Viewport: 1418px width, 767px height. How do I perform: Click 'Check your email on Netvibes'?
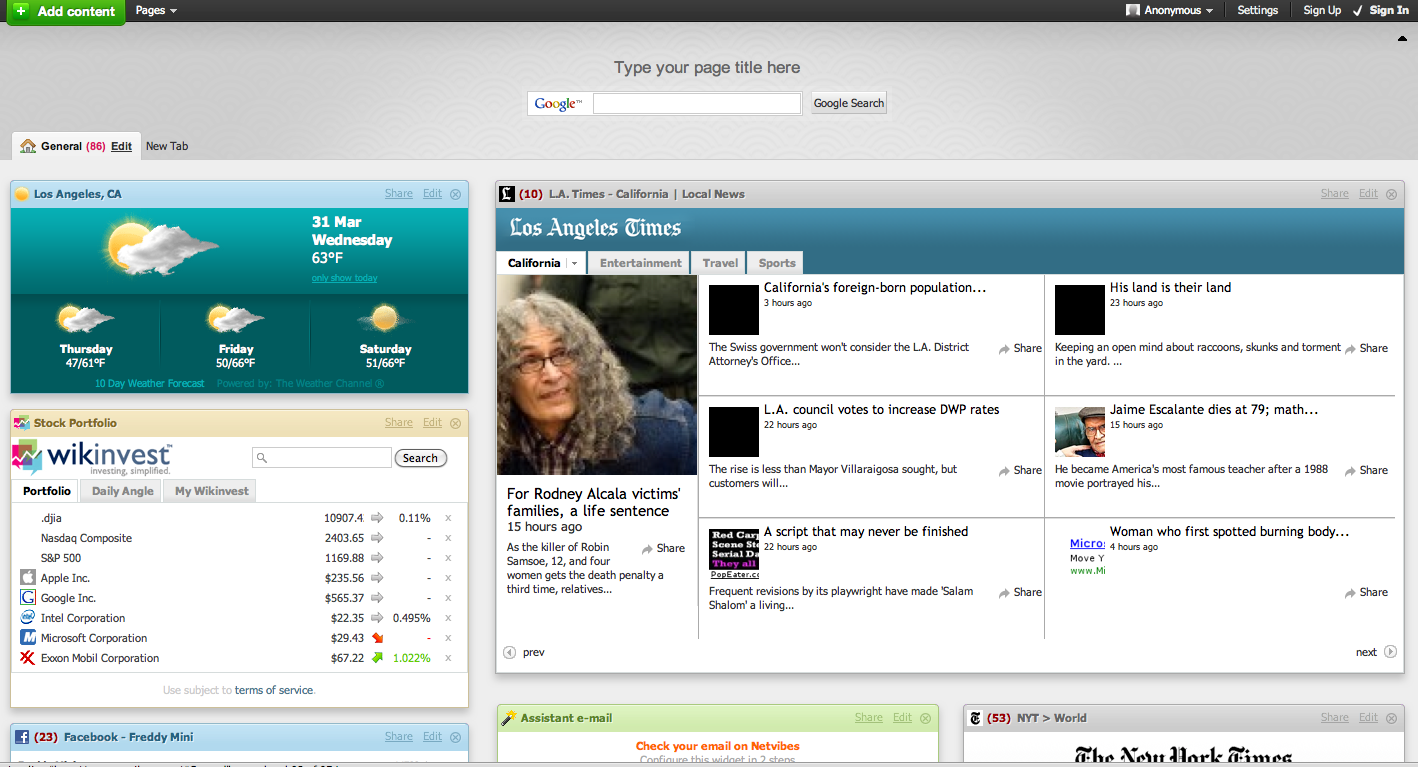coord(718,746)
